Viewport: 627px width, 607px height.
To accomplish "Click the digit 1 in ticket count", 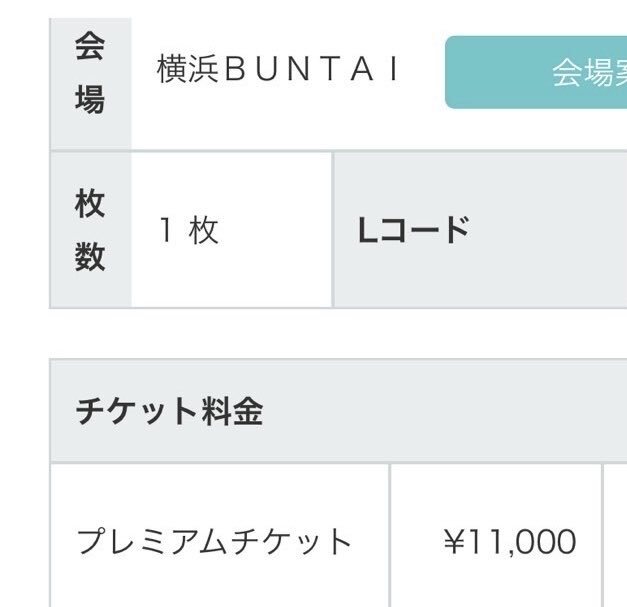I will (x=166, y=231).
